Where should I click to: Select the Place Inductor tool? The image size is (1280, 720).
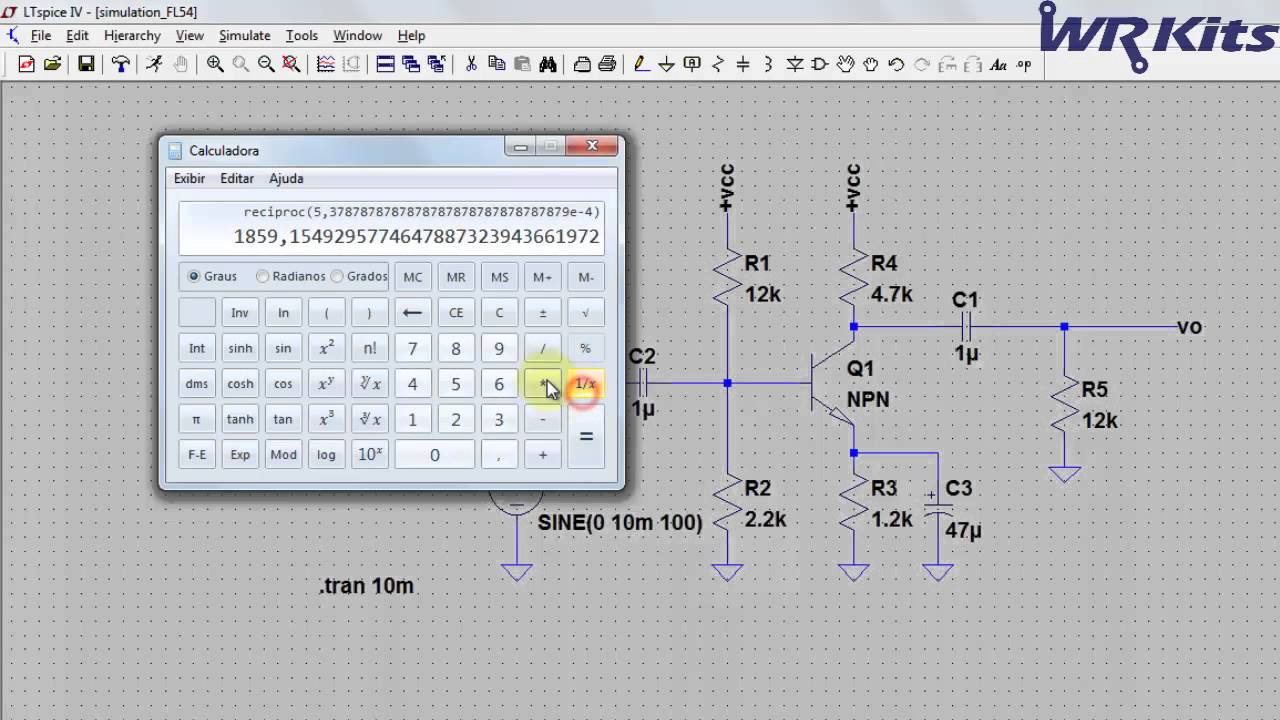tap(768, 64)
